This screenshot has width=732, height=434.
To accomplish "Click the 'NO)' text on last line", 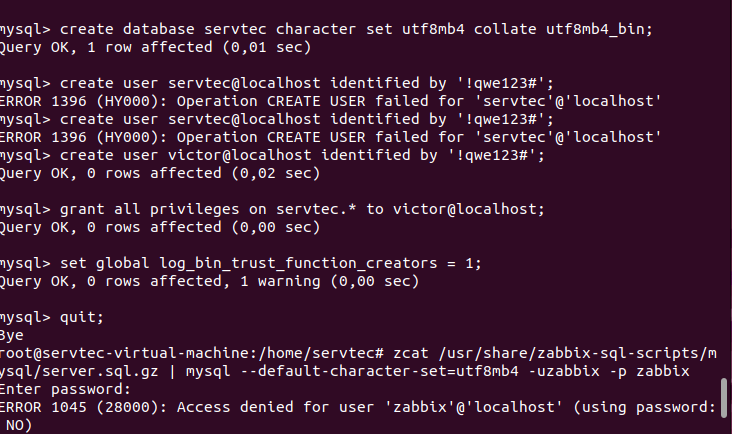I will pyautogui.click(x=18, y=425).
